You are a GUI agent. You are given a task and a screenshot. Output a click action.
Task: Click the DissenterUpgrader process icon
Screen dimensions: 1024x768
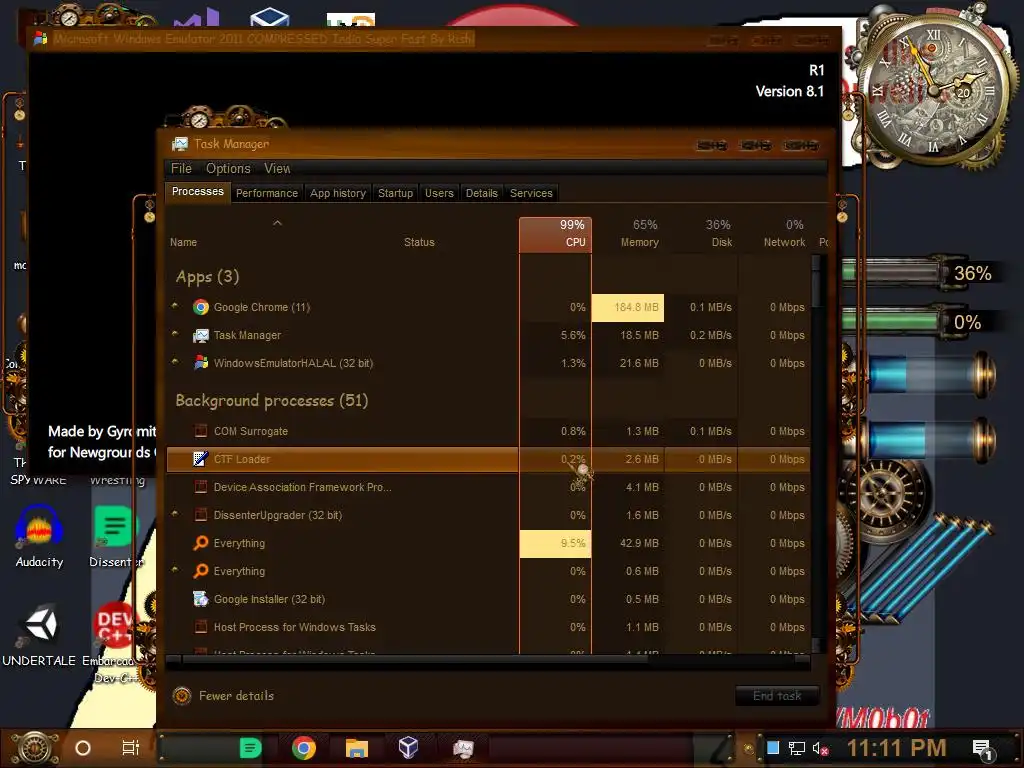click(x=201, y=515)
